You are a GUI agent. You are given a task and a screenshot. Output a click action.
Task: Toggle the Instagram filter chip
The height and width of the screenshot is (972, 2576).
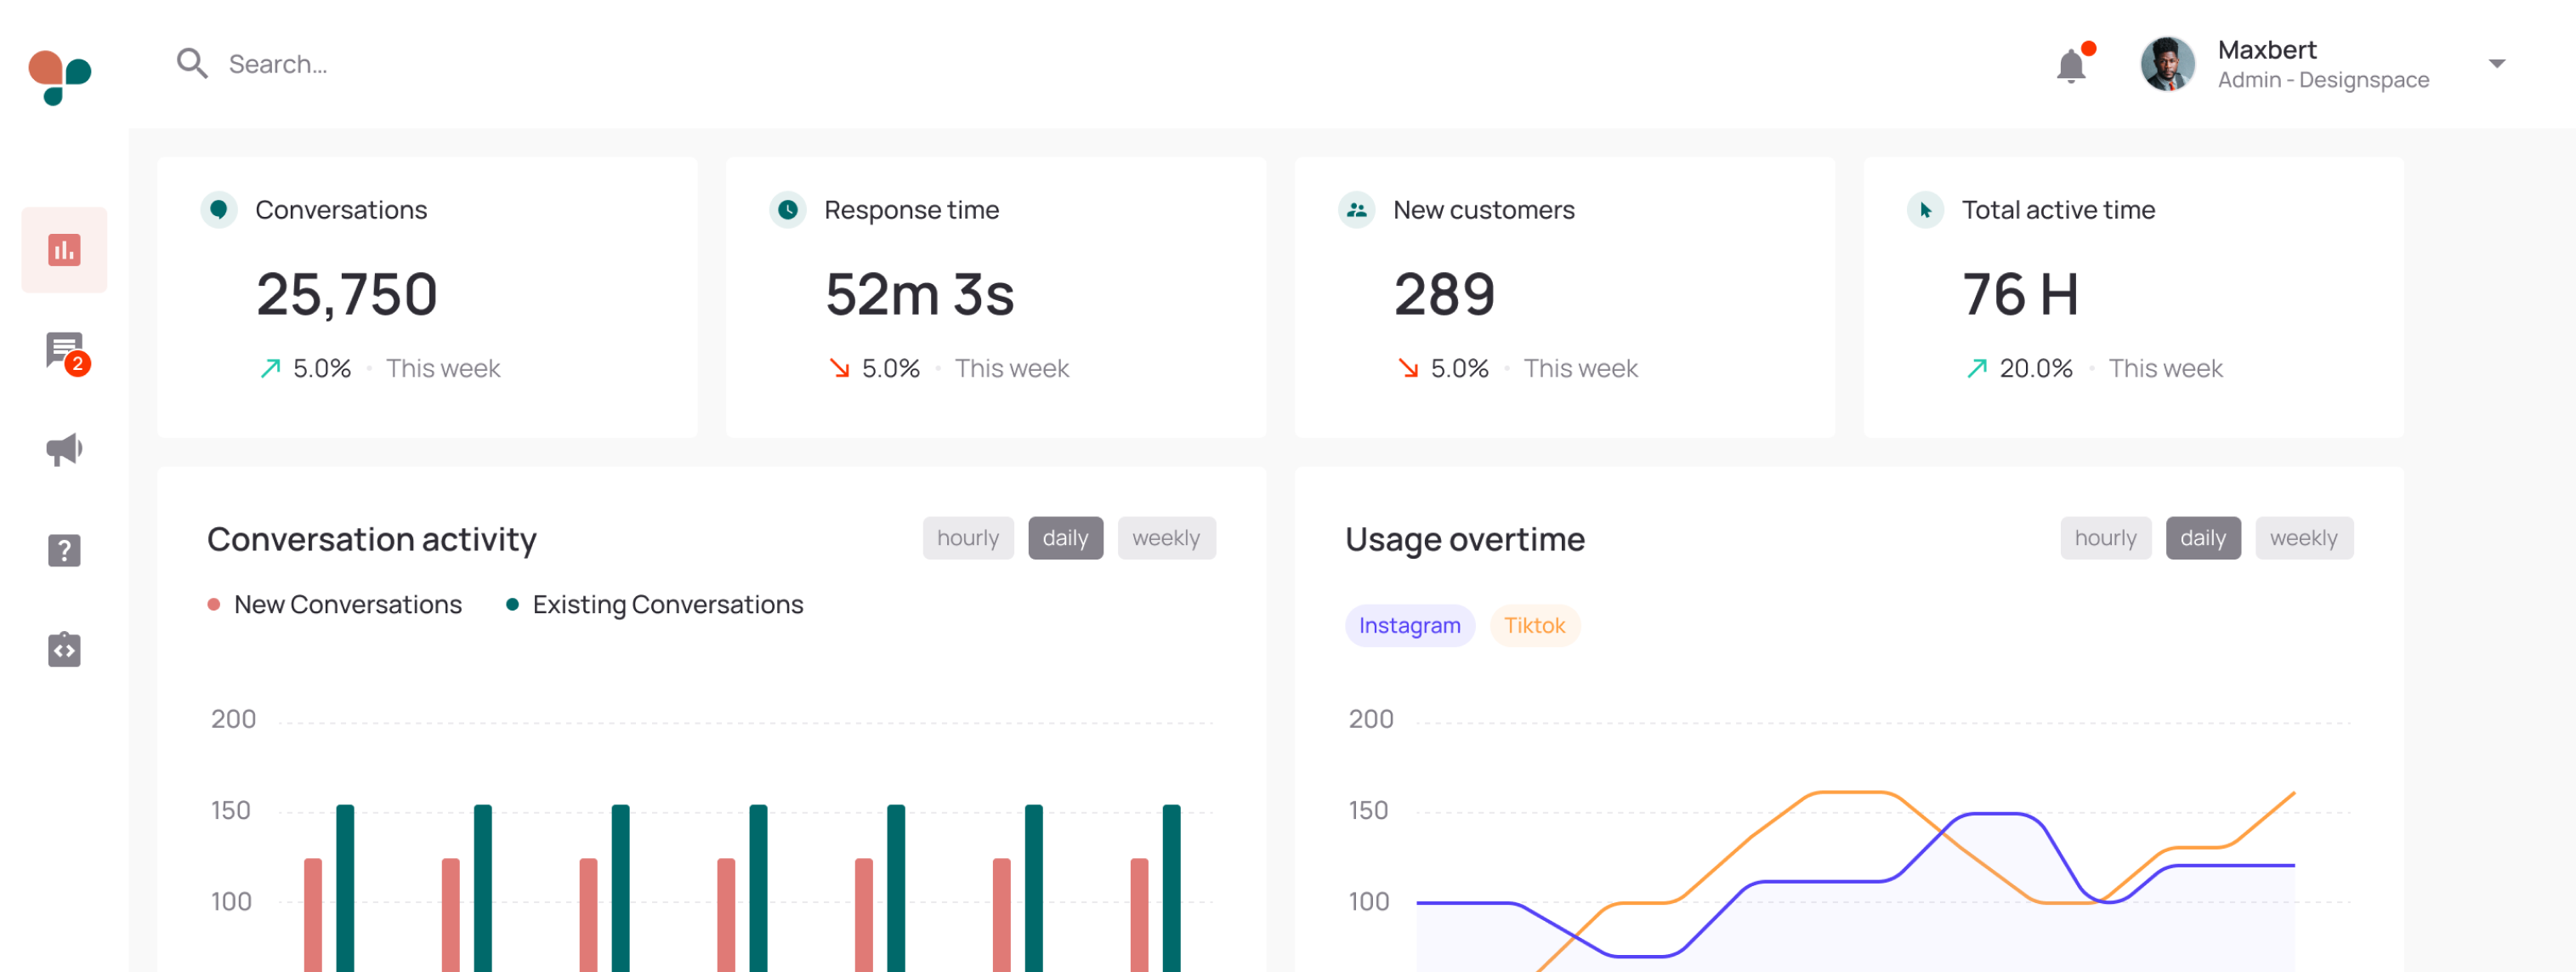[x=1410, y=625]
